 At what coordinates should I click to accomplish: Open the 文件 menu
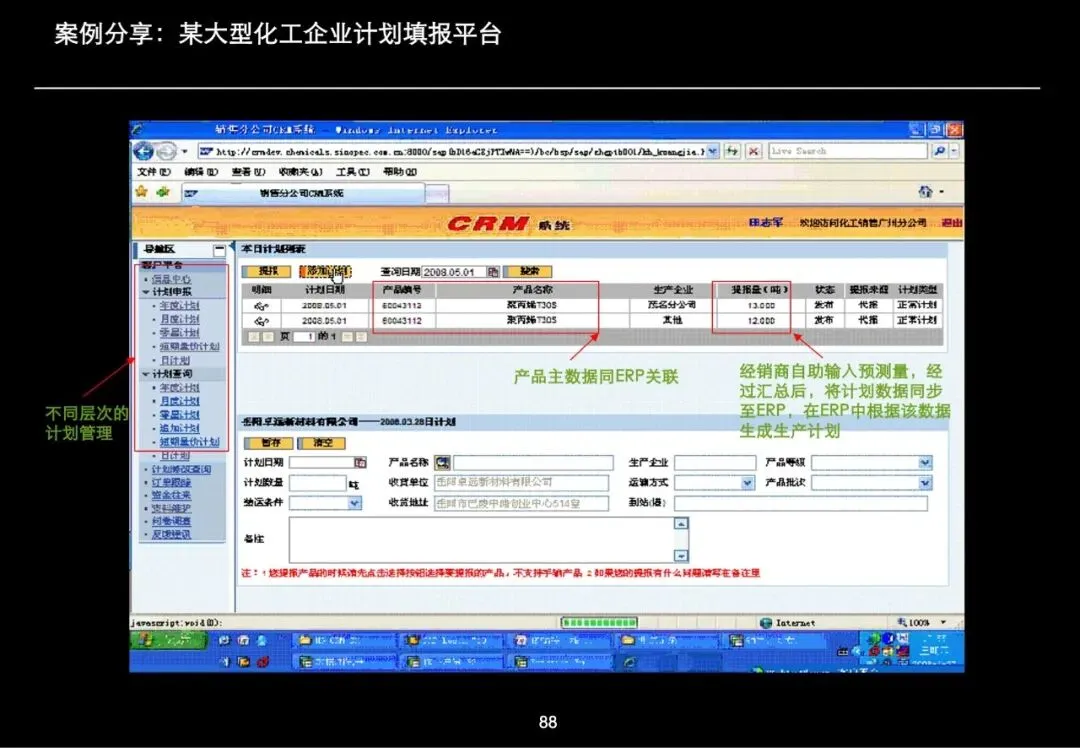click(154, 172)
